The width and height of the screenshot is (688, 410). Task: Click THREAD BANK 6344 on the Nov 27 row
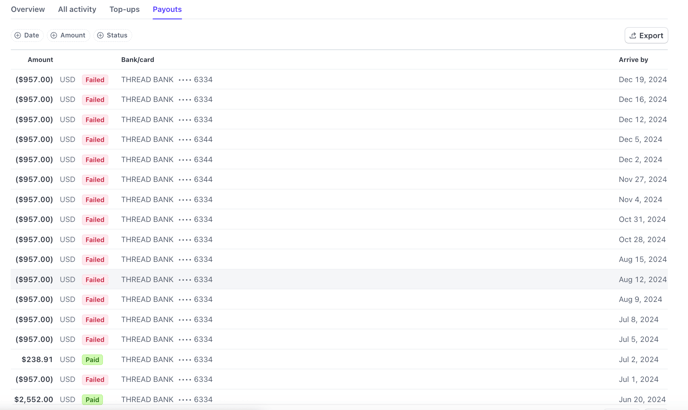(x=167, y=180)
